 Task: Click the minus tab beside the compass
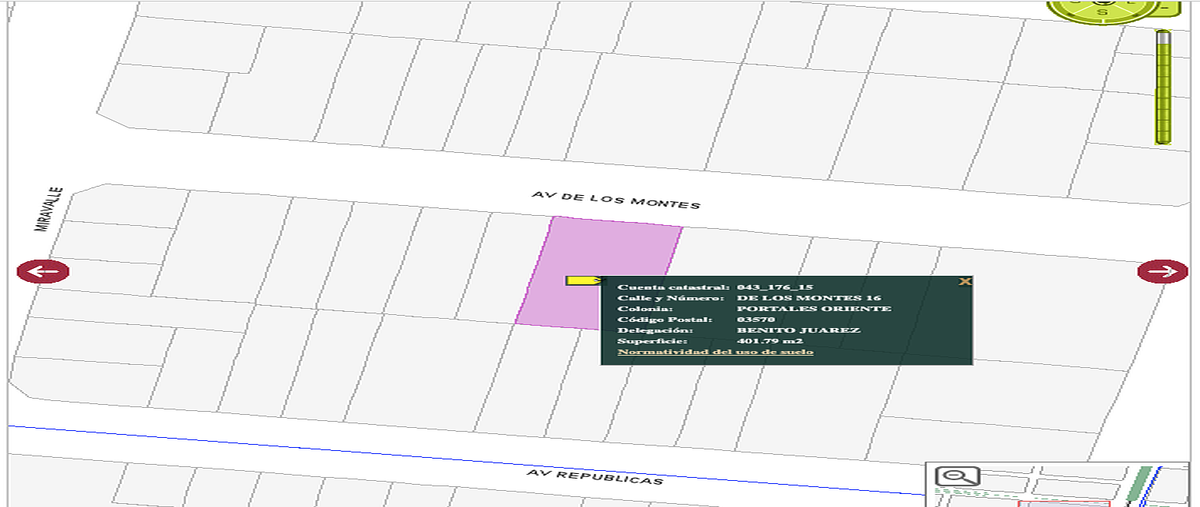(x=1164, y=8)
